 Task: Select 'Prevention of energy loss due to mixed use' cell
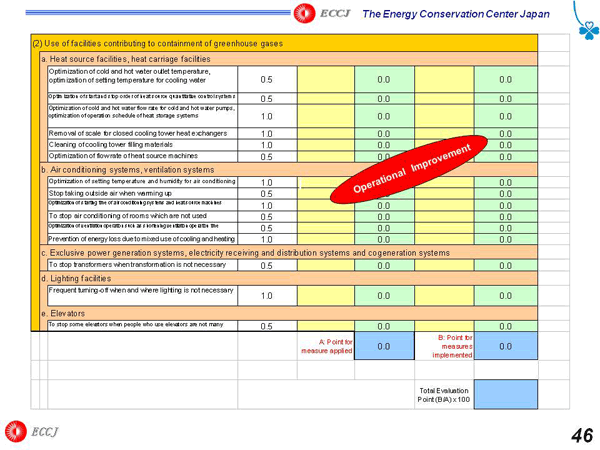pos(142,239)
